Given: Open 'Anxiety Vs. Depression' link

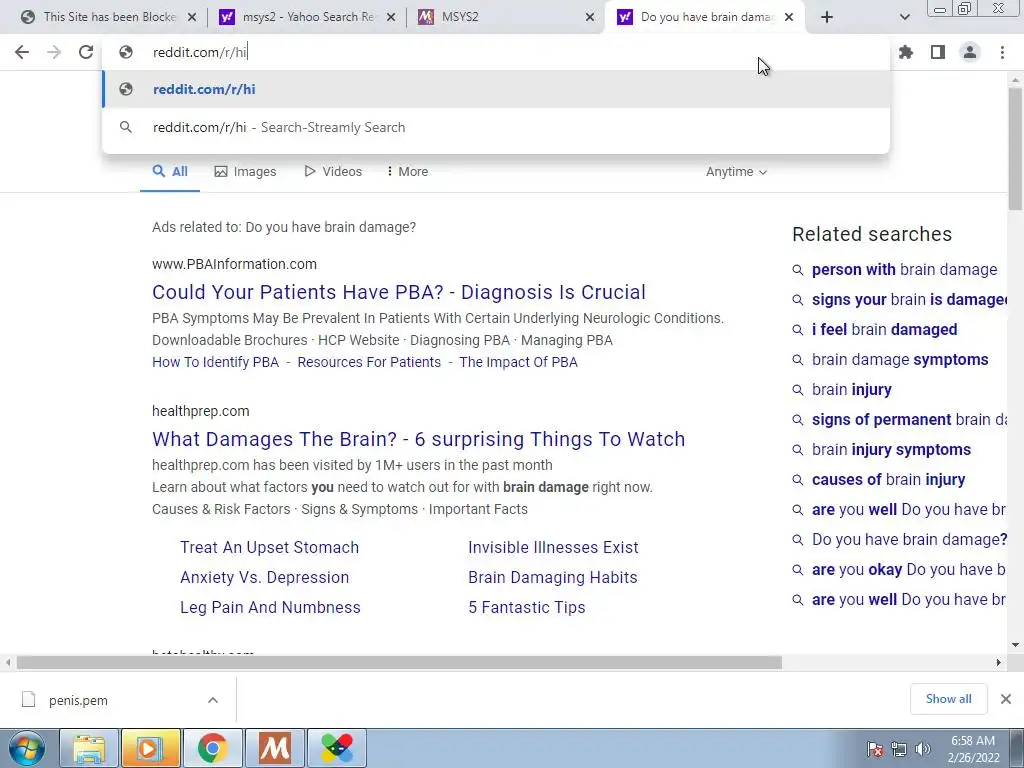Looking at the screenshot, I should (264, 577).
